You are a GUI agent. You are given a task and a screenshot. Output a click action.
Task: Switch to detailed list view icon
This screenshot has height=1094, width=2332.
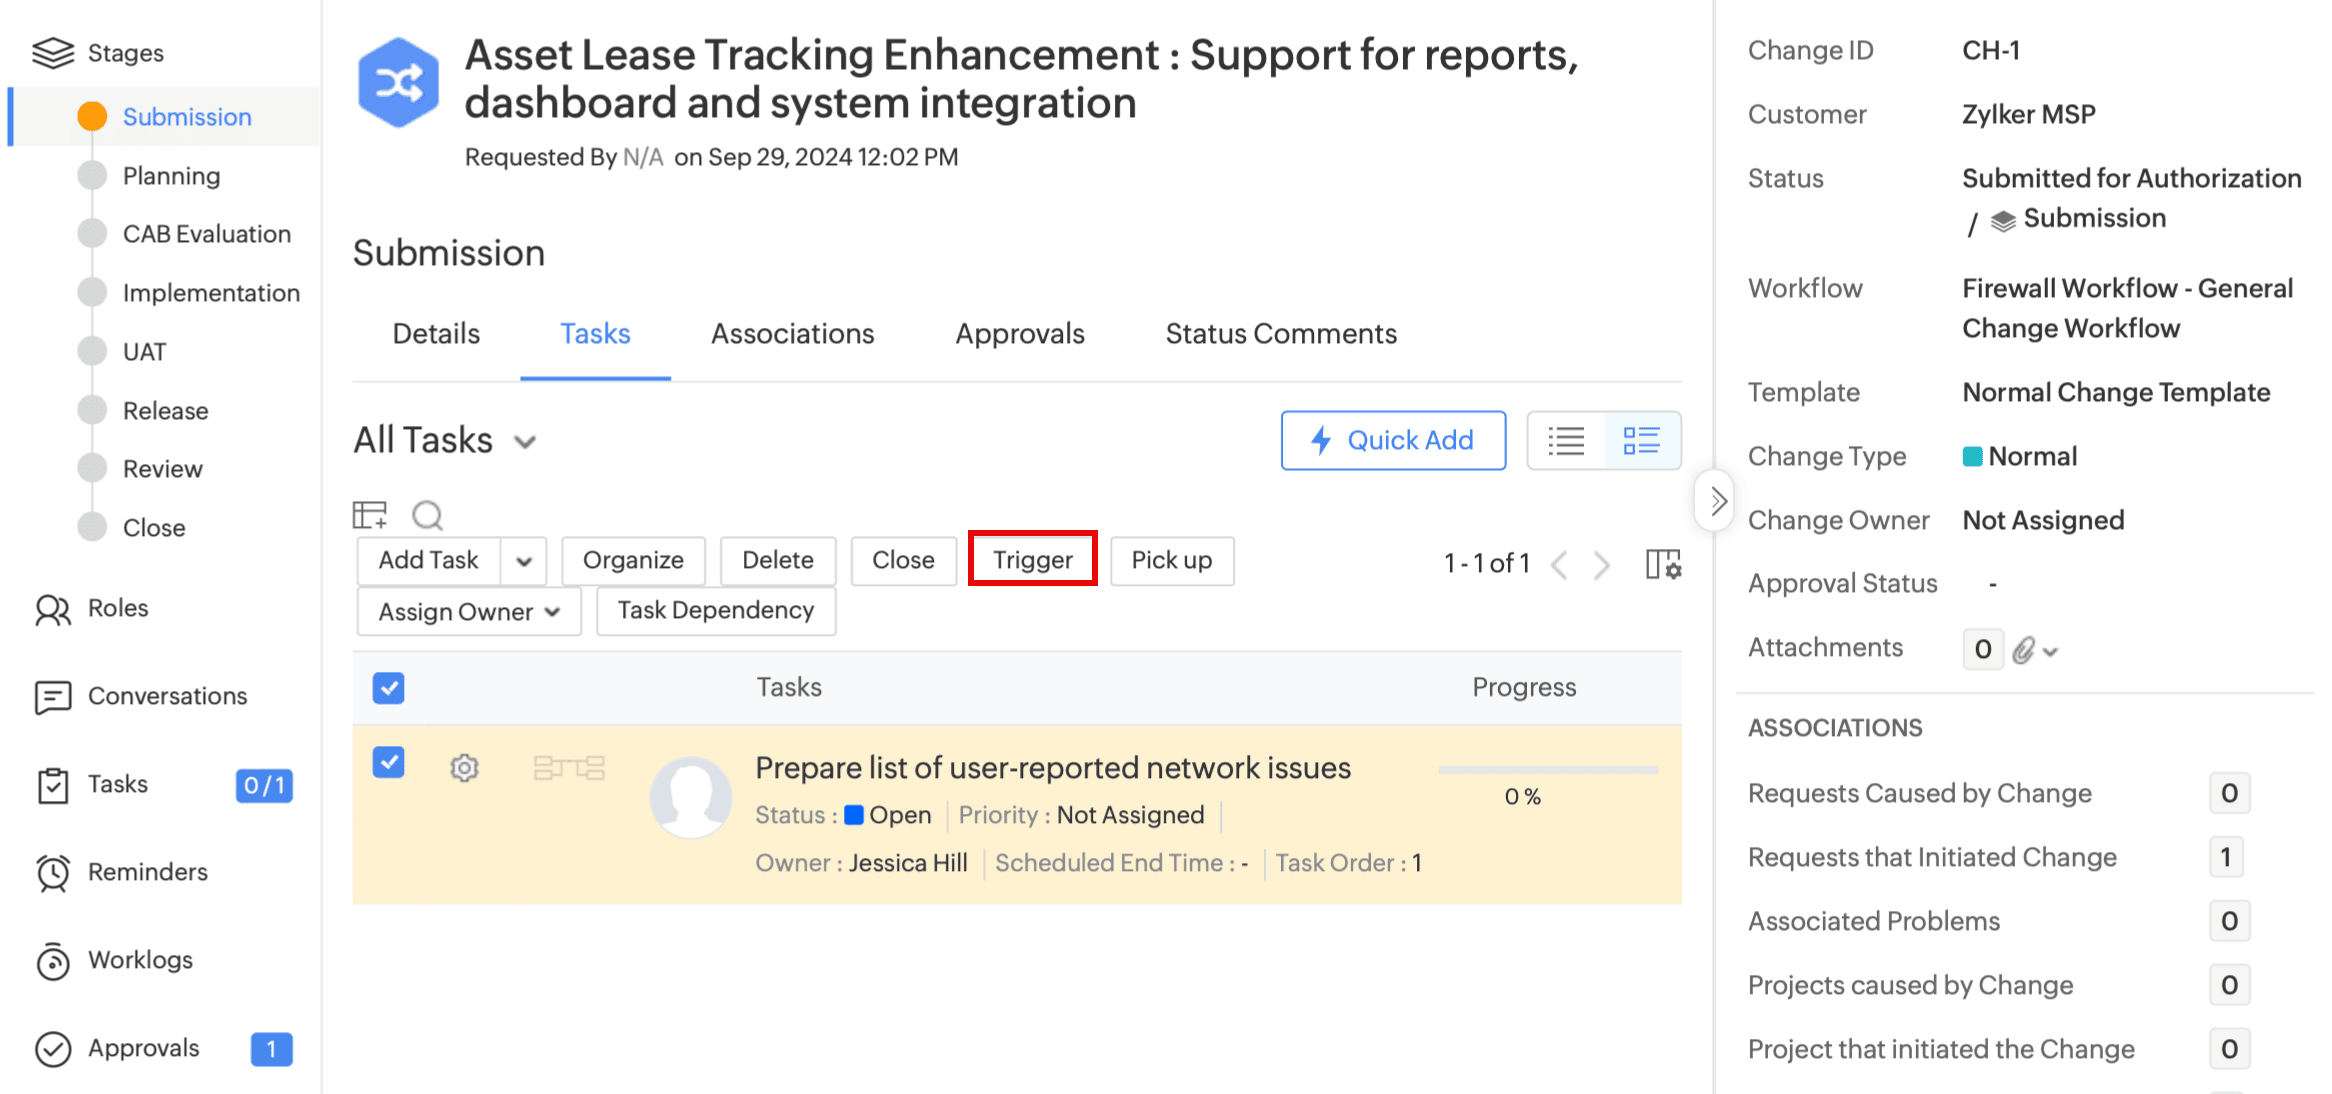pos(1641,441)
